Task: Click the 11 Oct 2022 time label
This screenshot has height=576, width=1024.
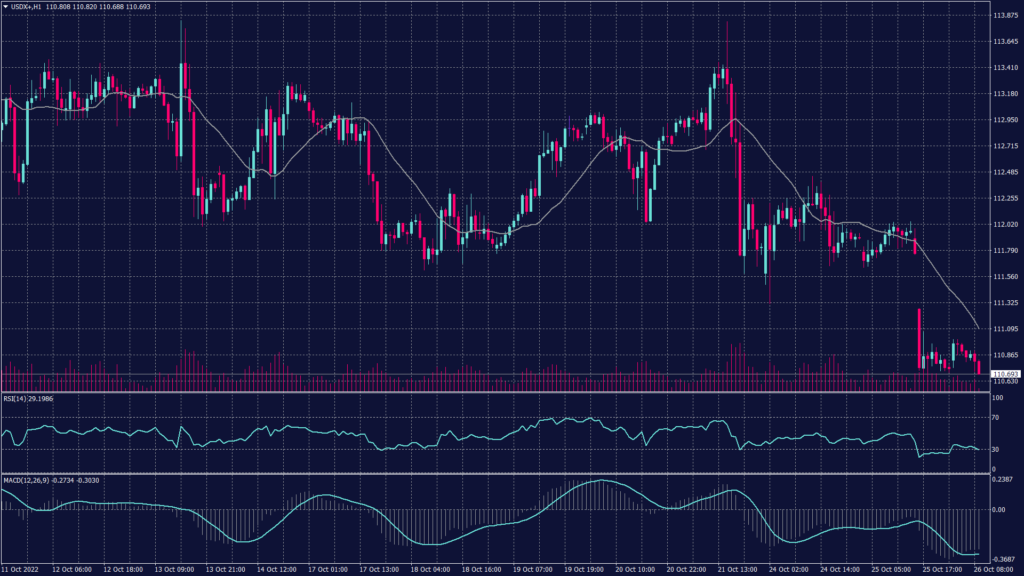Action: tap(21, 569)
